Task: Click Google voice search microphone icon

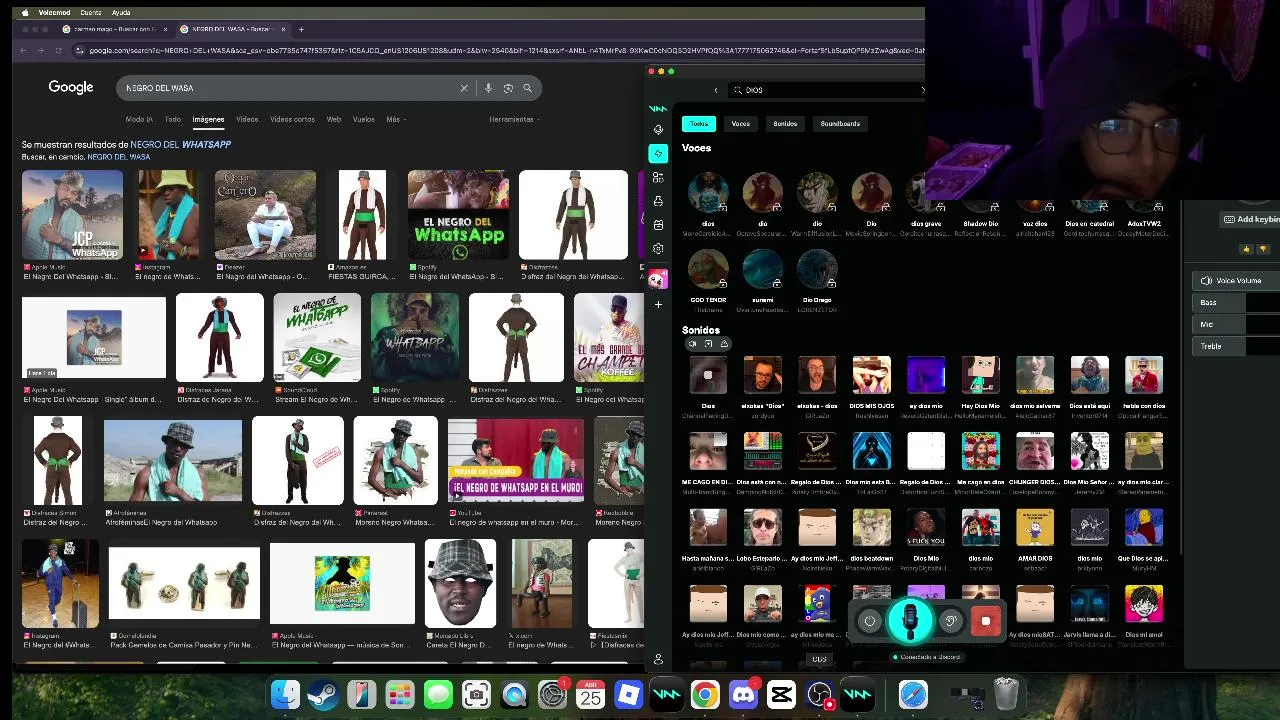Action: point(488,88)
